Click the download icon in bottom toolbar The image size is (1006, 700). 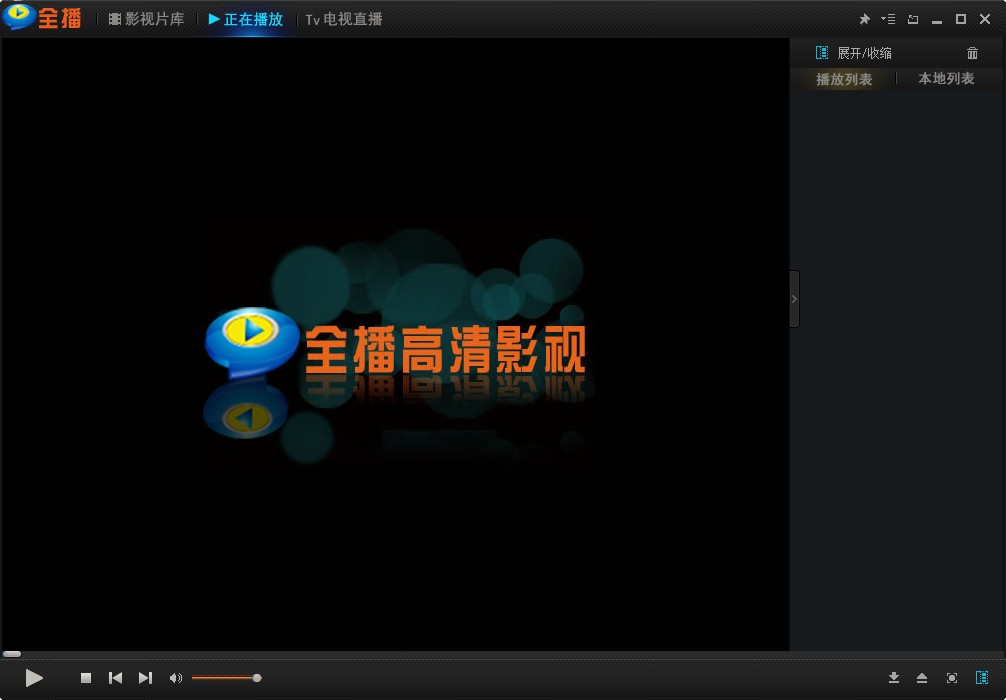tap(893, 677)
